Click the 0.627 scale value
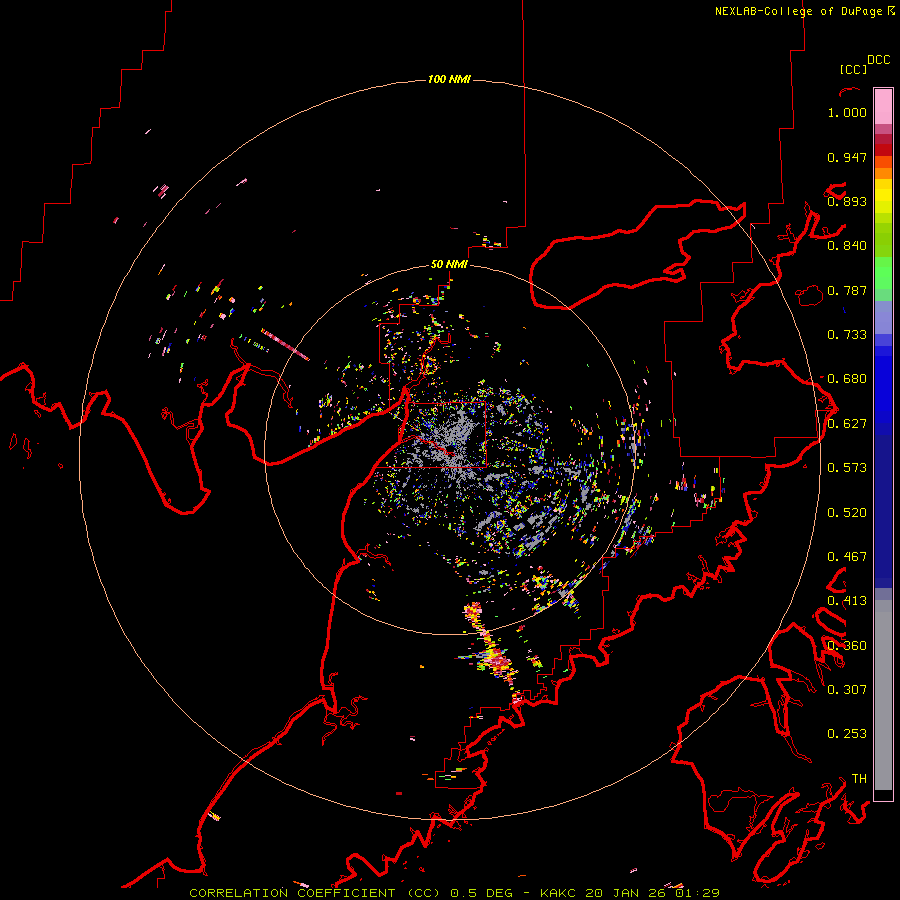 point(847,424)
